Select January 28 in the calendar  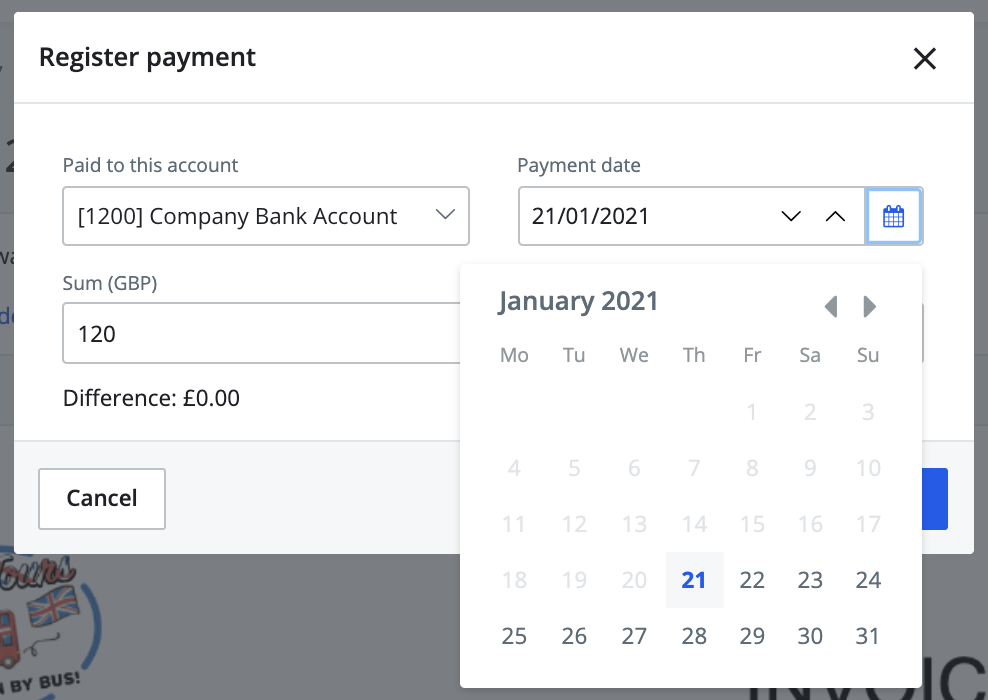click(694, 636)
